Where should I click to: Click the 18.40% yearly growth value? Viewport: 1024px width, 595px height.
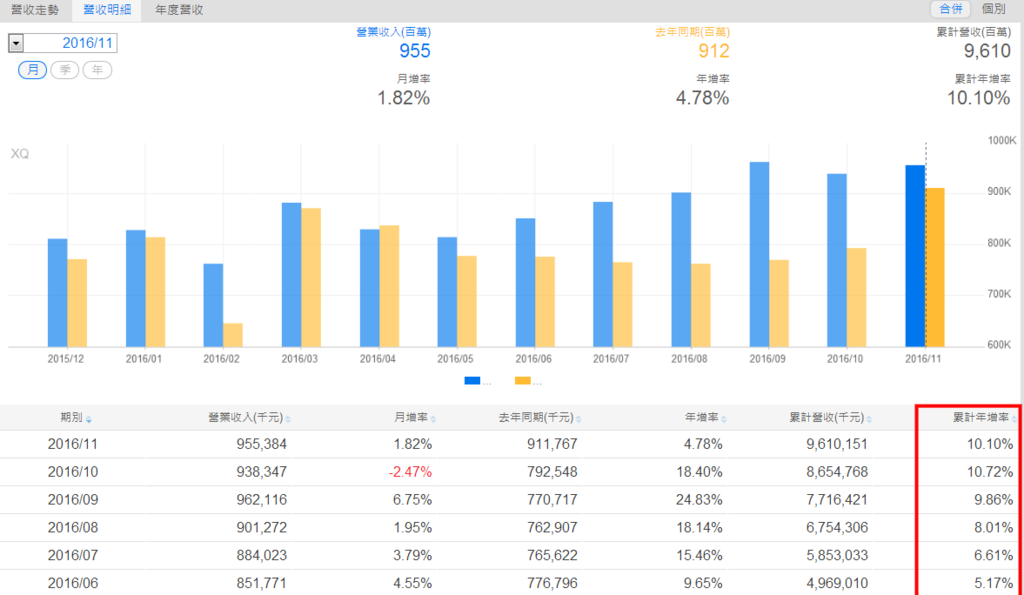(x=699, y=472)
